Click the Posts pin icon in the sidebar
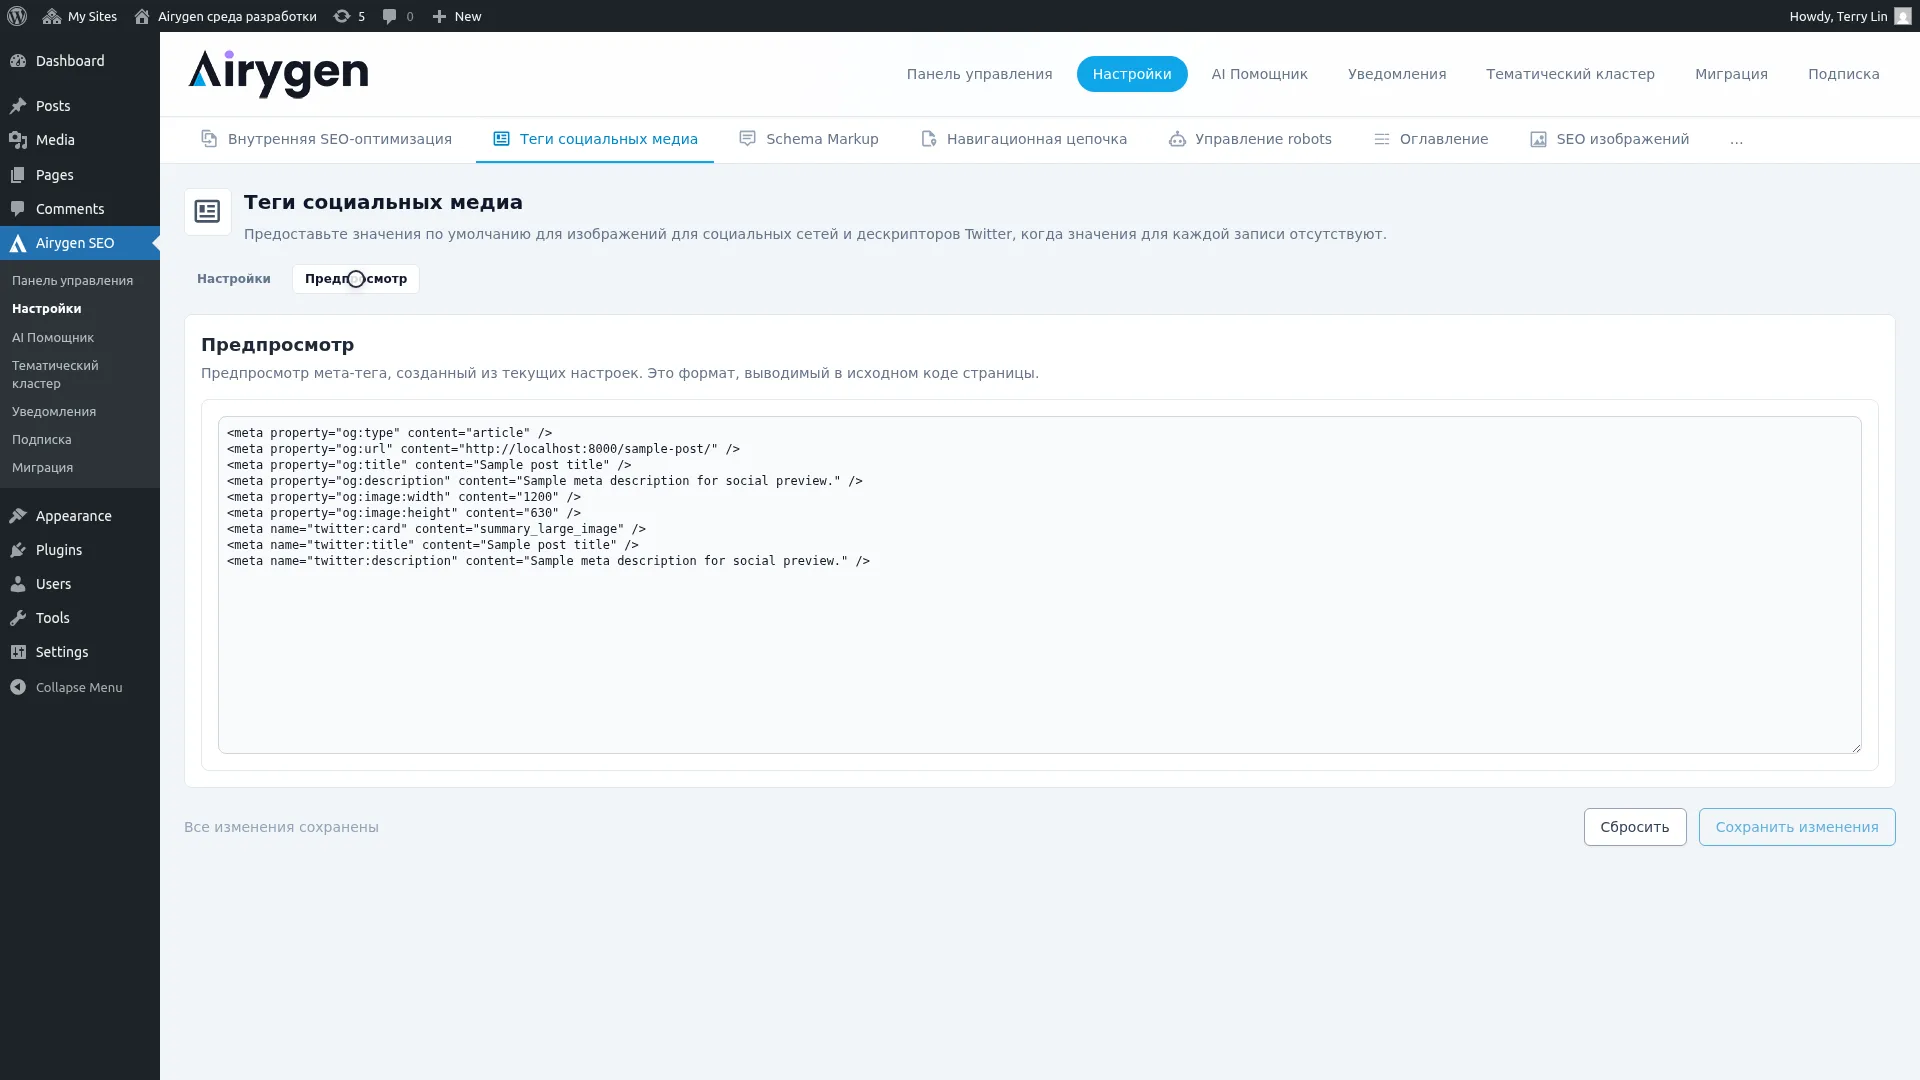Screen dimensions: 1920x1080 tap(18, 106)
